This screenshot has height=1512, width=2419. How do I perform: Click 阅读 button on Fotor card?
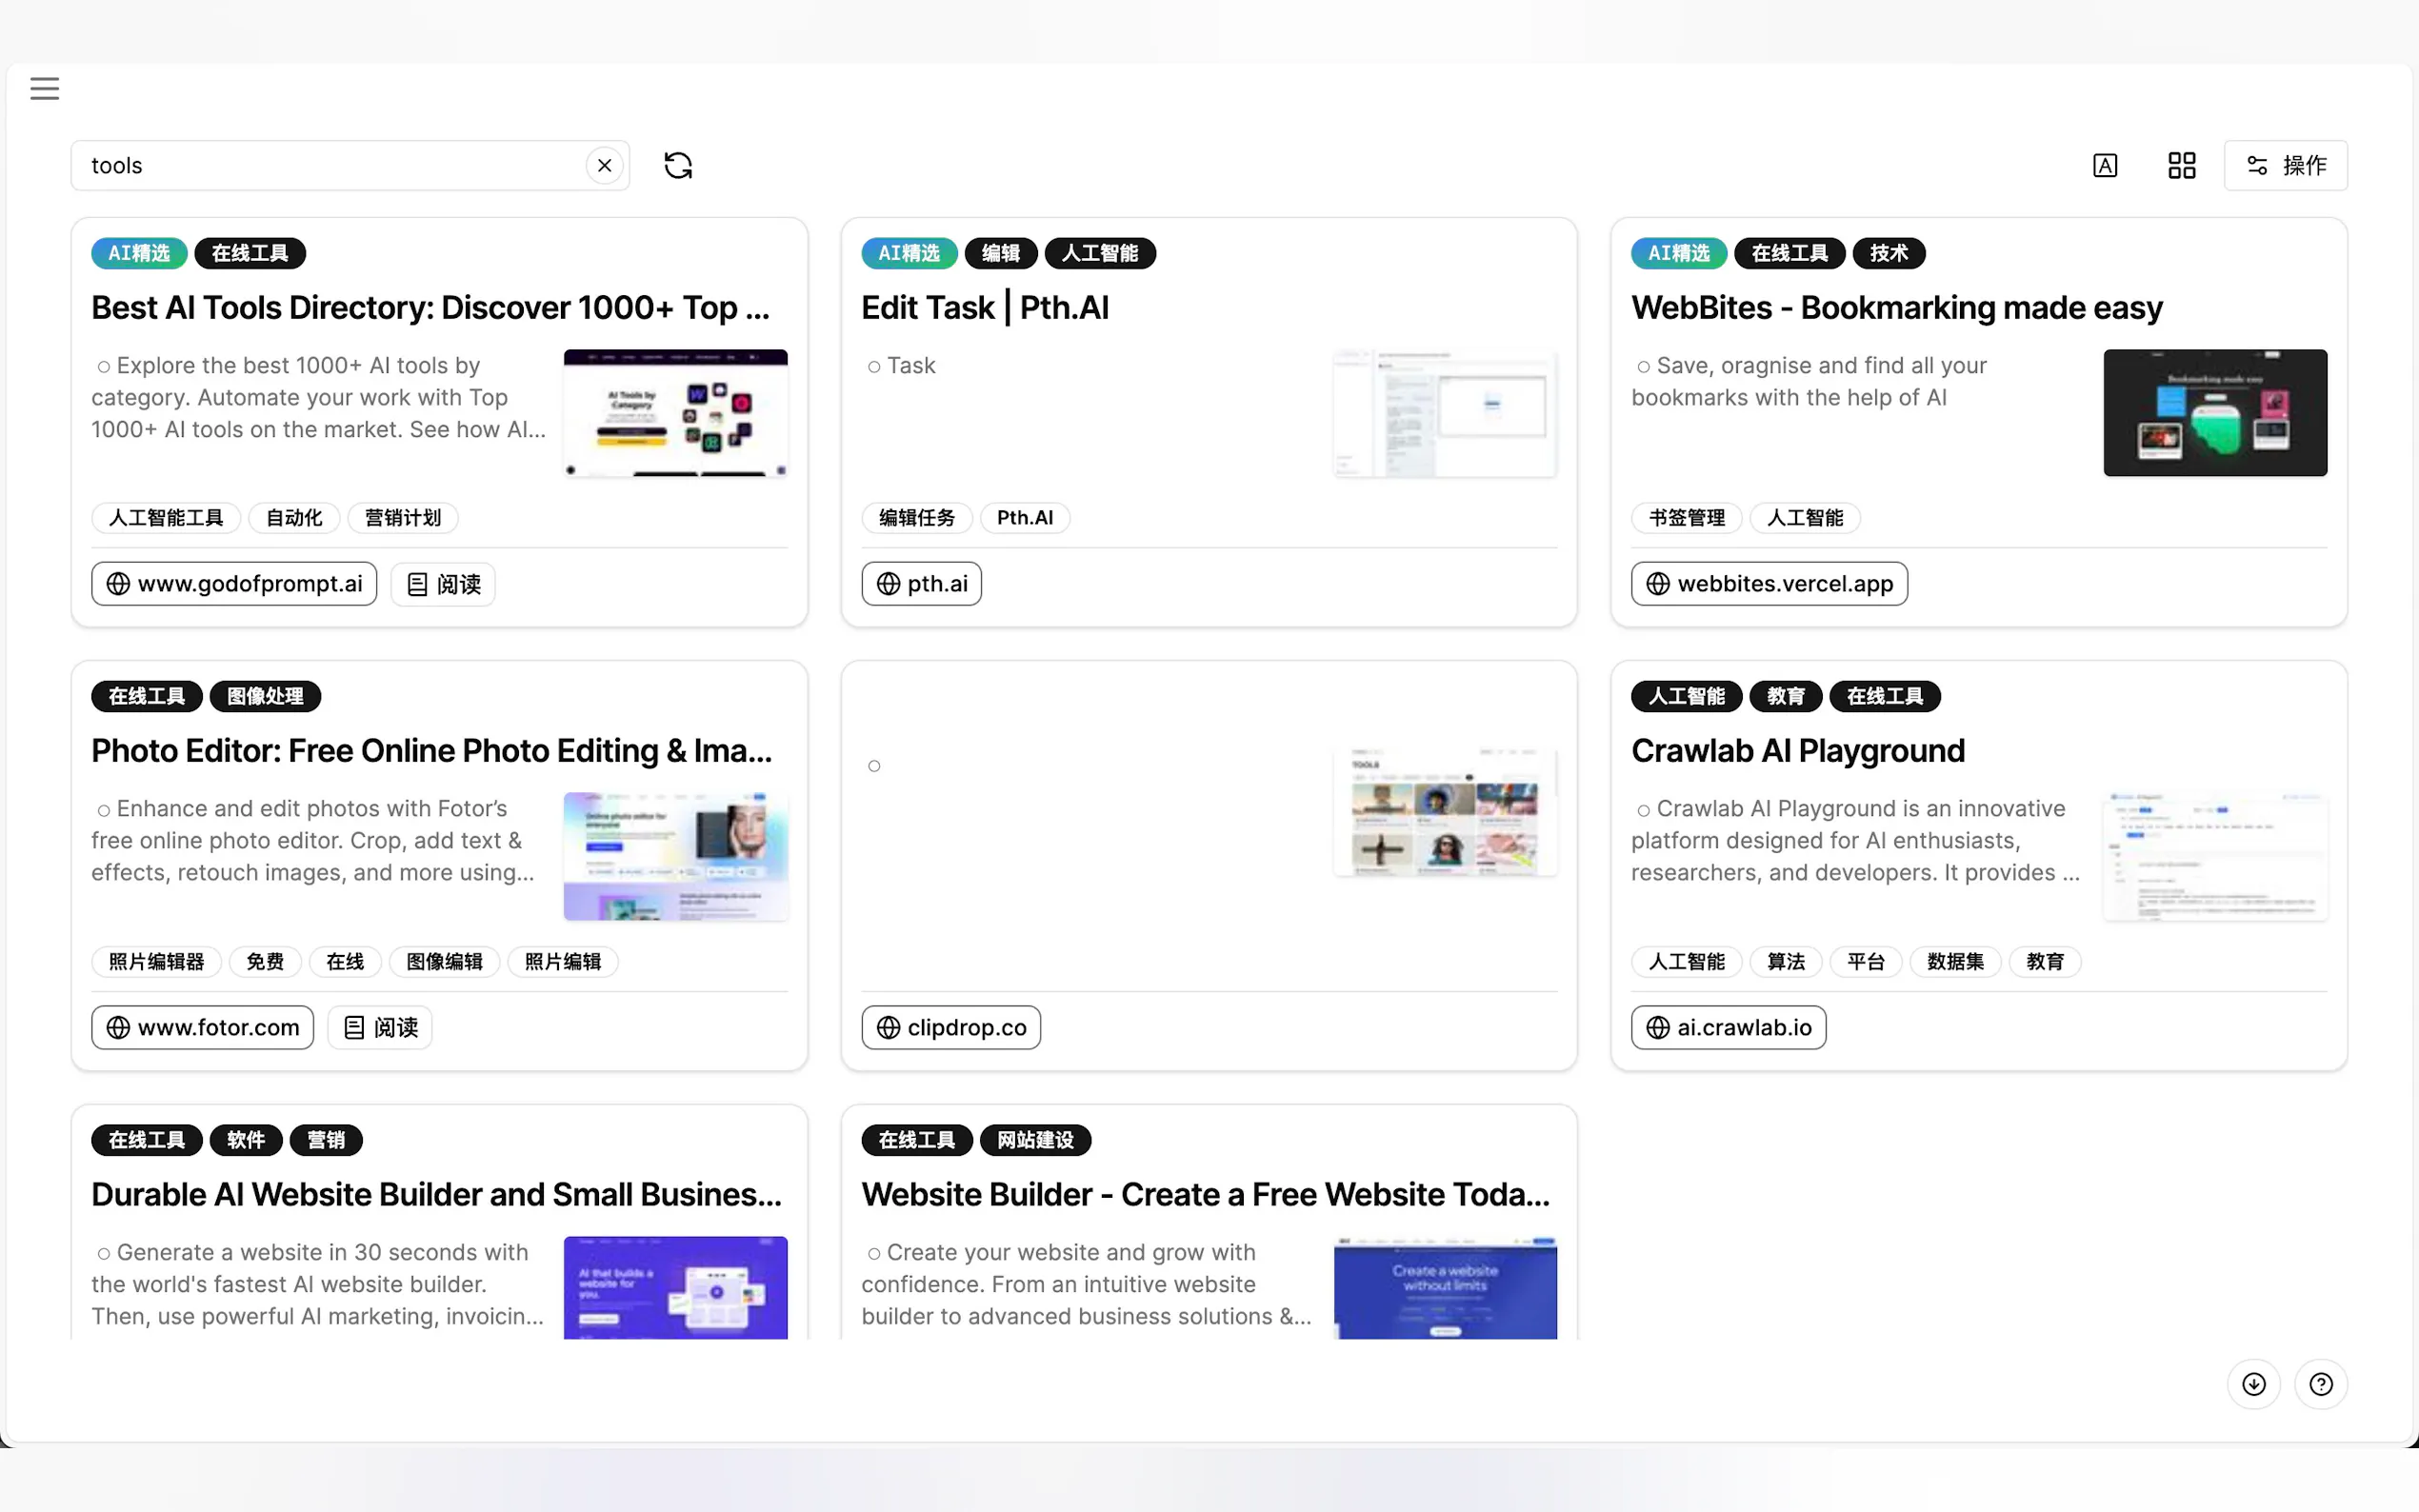point(380,1027)
